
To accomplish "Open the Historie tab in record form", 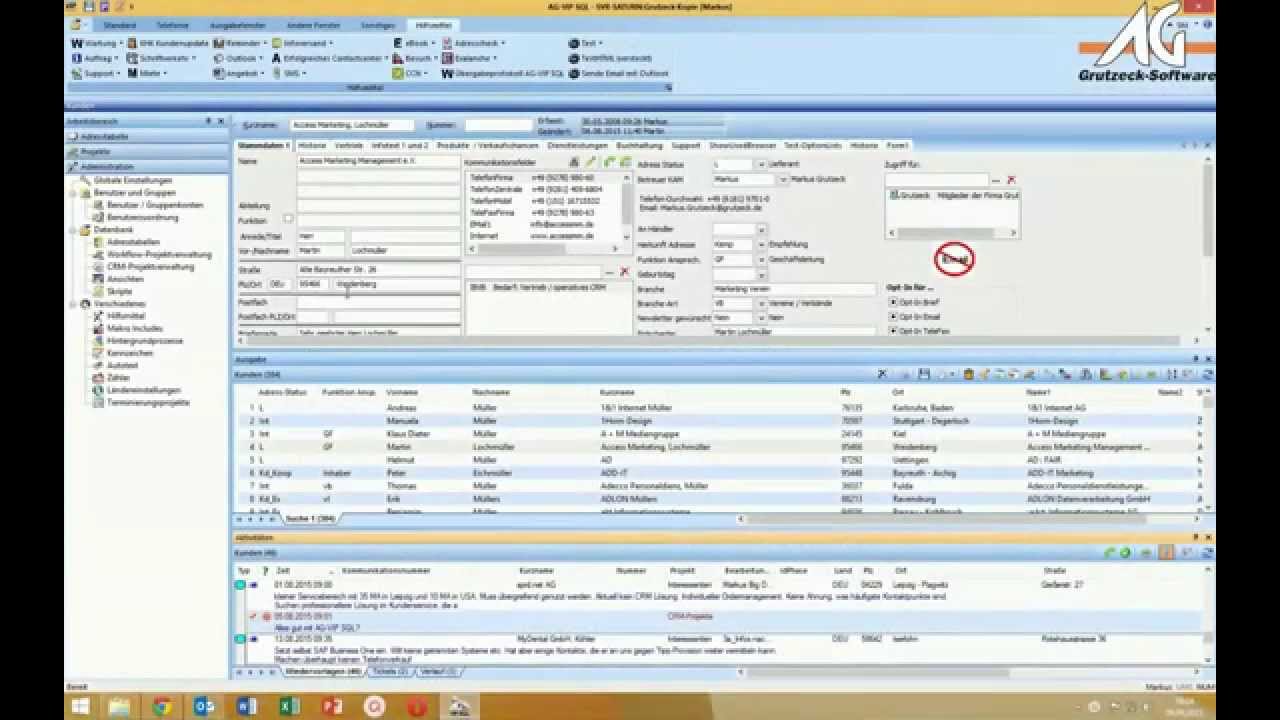I will [x=312, y=145].
